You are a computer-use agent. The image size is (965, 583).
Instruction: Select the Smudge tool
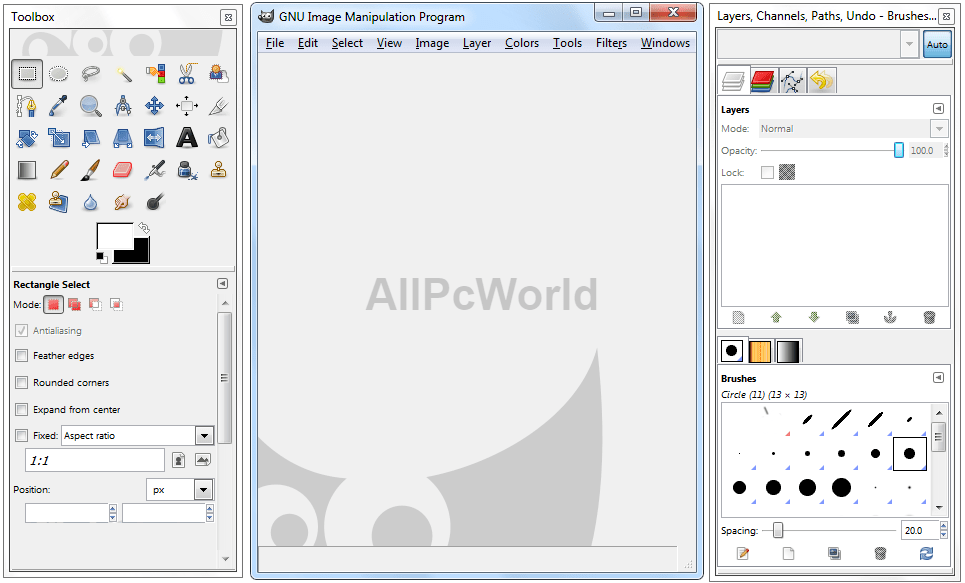123,202
